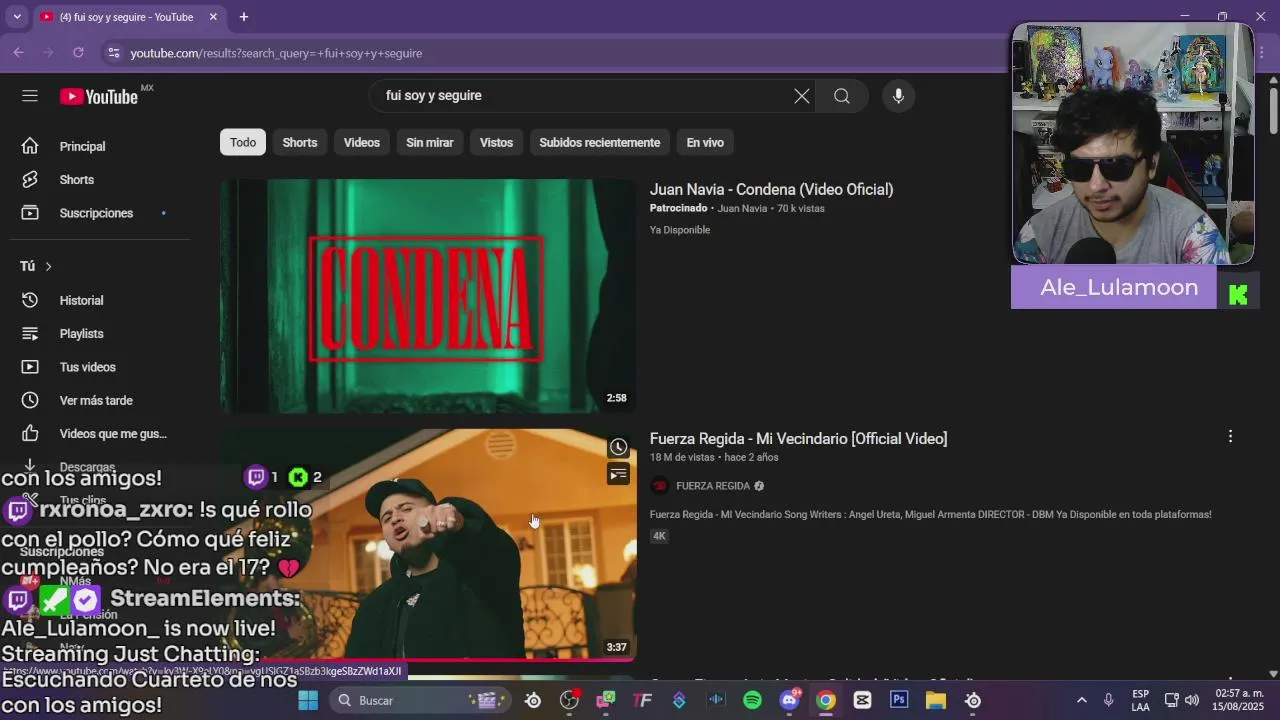Close the fui soy y seguire tab
The height and width of the screenshot is (720, 1280).
(213, 17)
